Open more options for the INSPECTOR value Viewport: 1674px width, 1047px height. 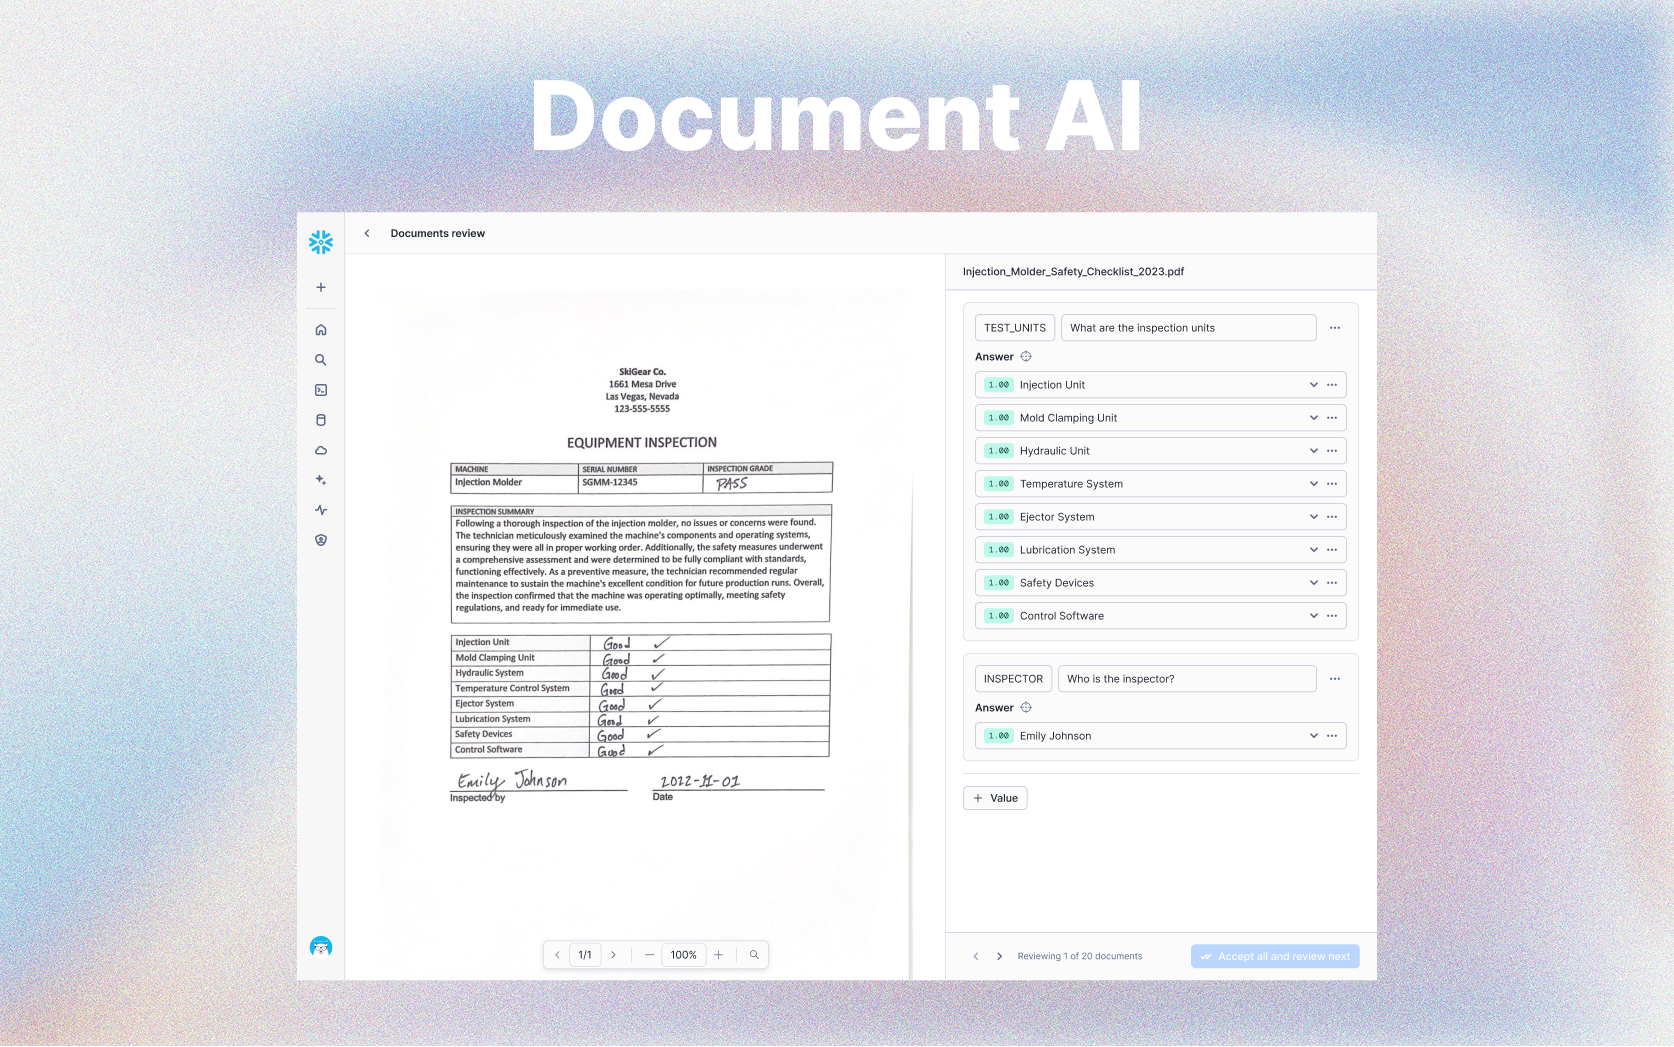point(1335,679)
